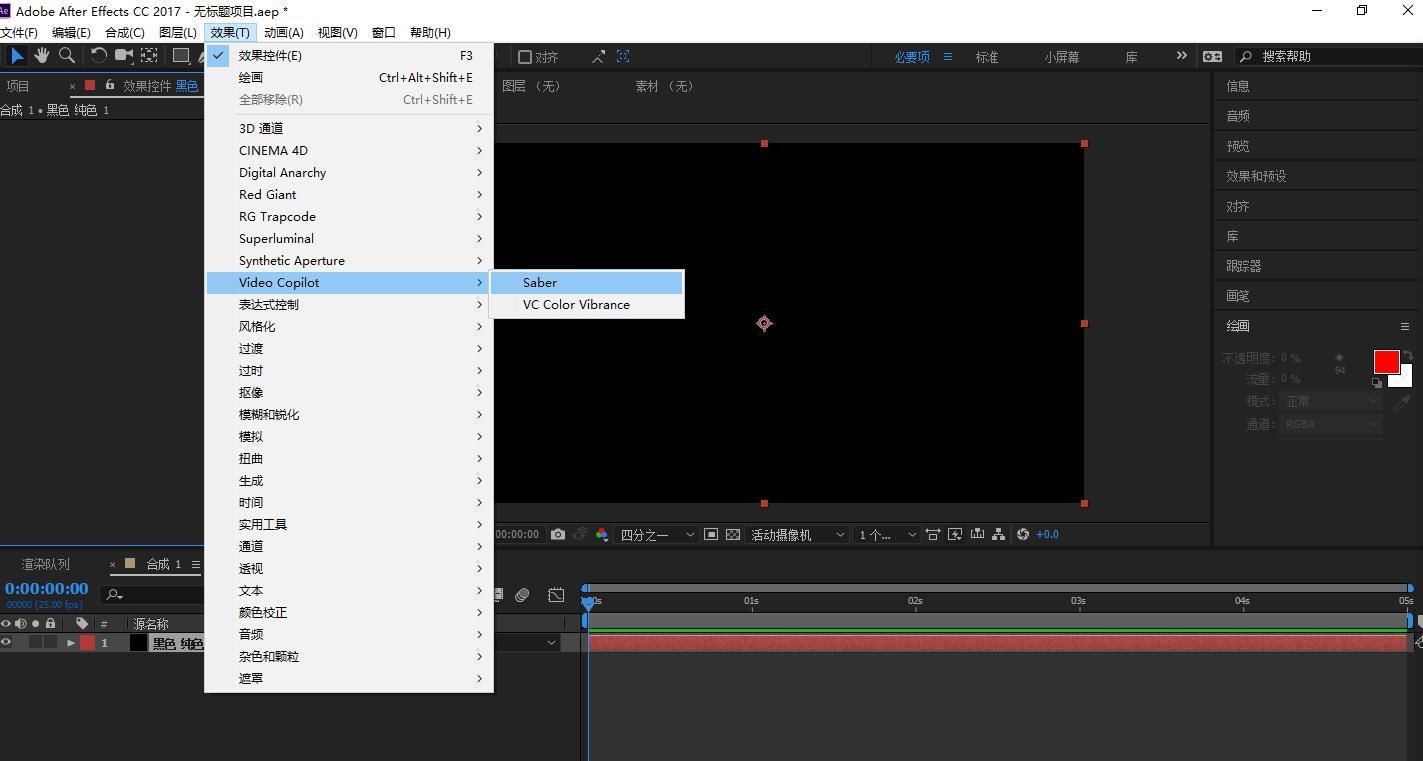This screenshot has height=761, width=1423.
Task: Click the red foreground color swatch
Action: (1386, 362)
